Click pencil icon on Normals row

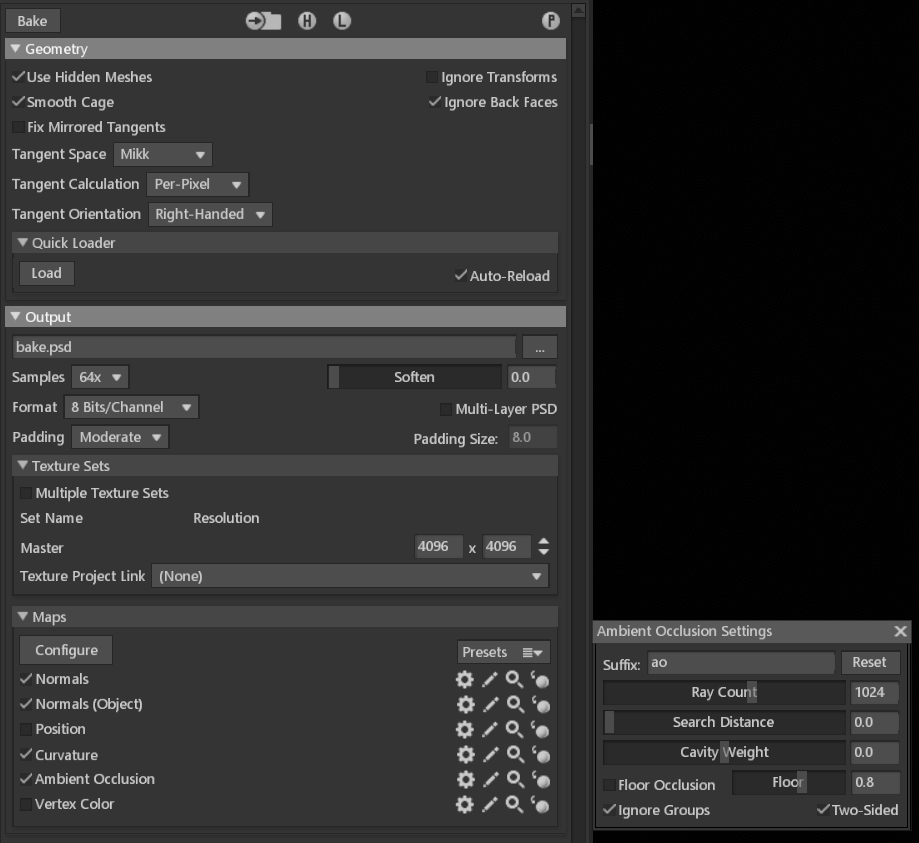[489, 679]
